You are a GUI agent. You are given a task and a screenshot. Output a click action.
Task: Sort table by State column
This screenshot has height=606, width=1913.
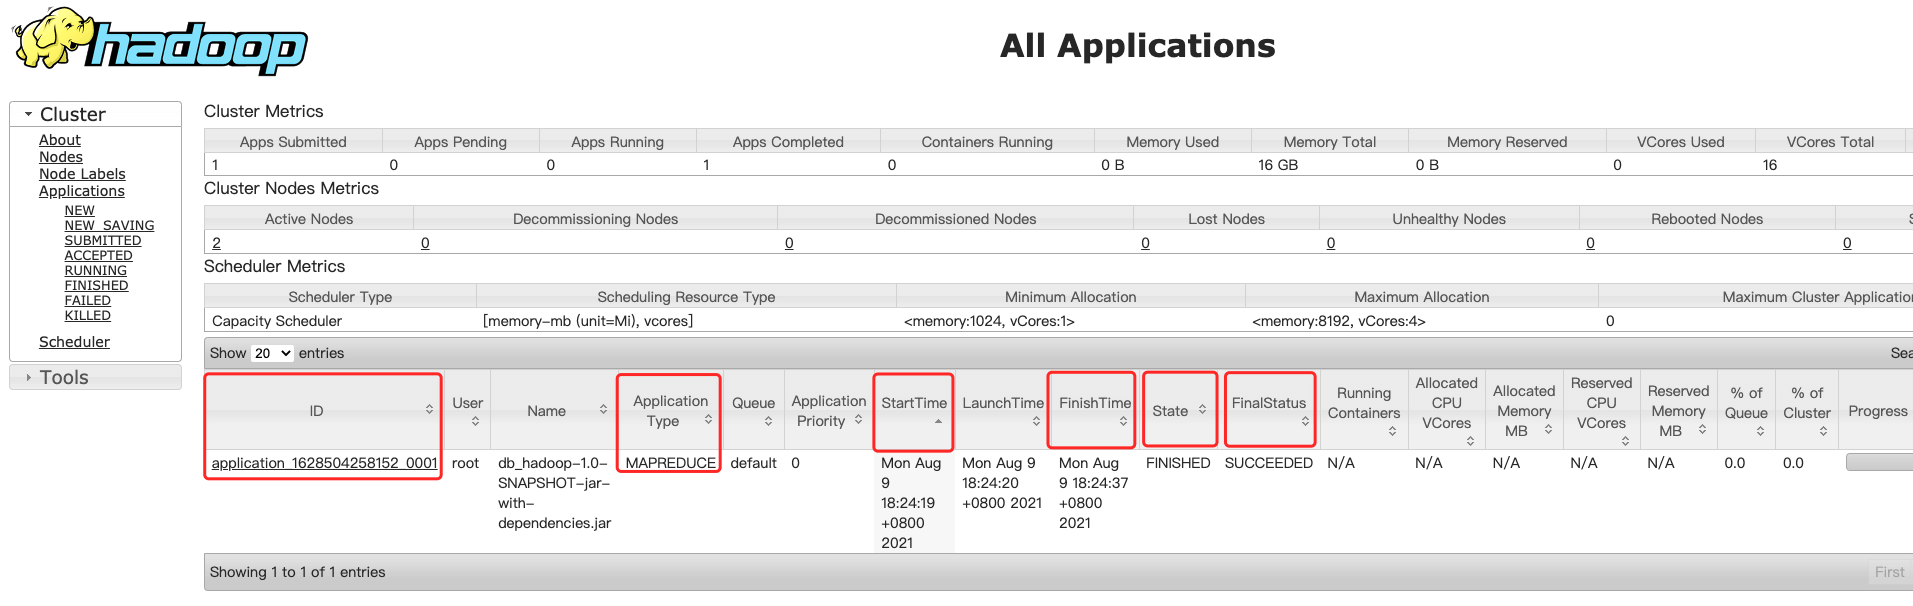tap(1179, 411)
